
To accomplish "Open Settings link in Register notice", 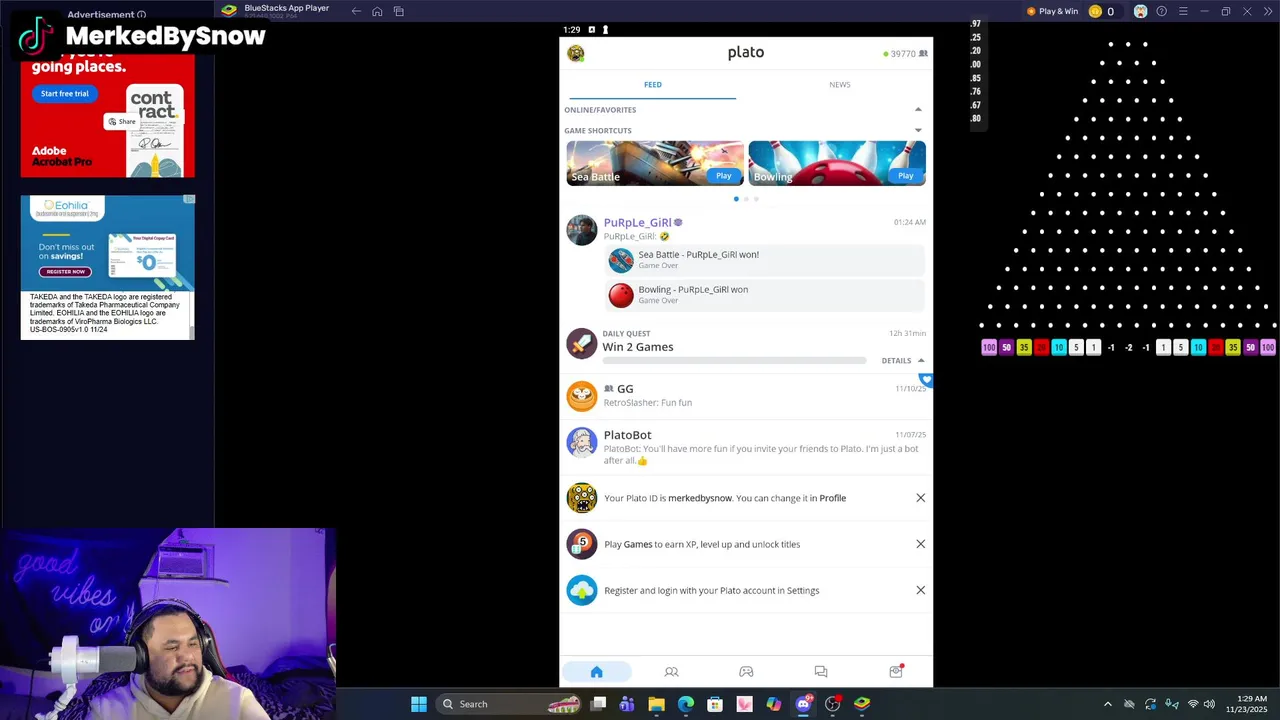I will tap(803, 590).
